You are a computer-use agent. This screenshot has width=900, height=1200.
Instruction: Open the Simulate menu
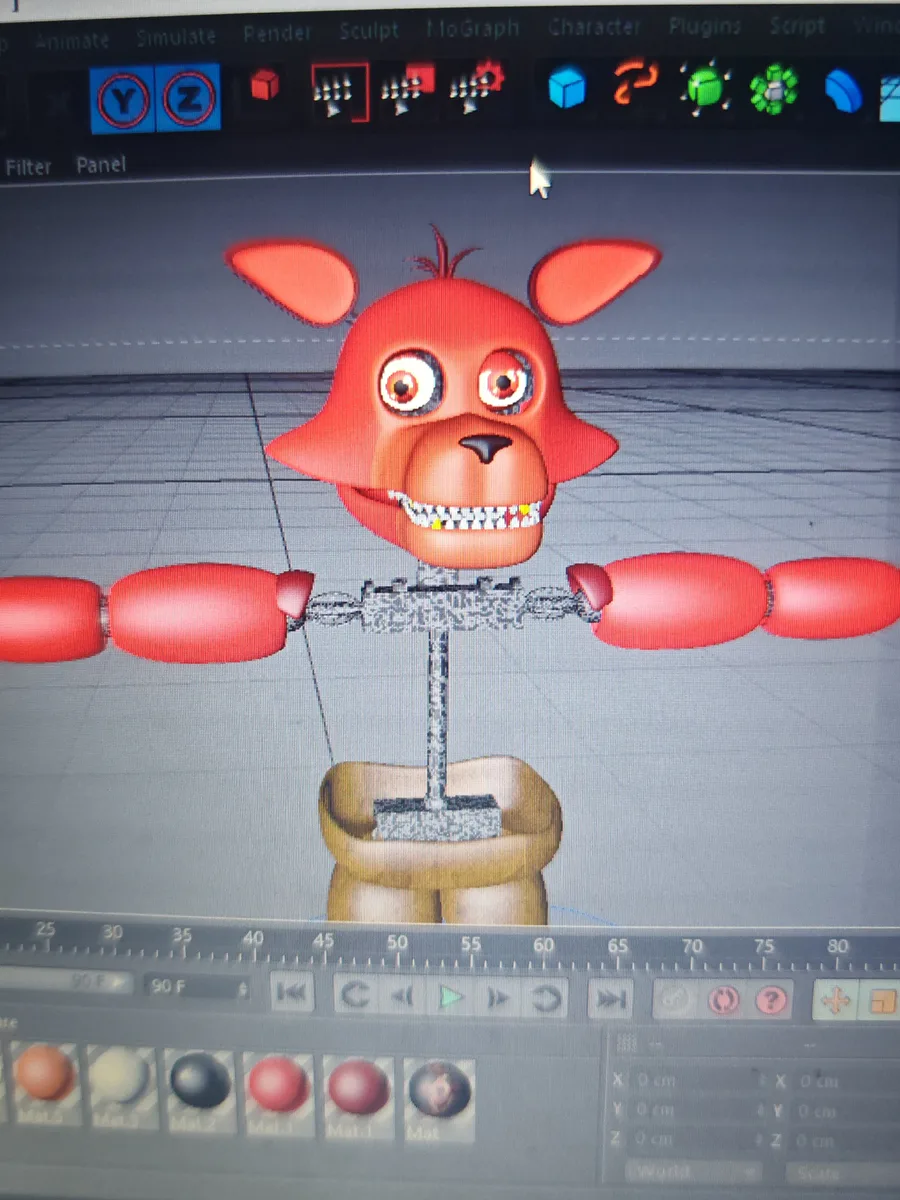tap(176, 36)
